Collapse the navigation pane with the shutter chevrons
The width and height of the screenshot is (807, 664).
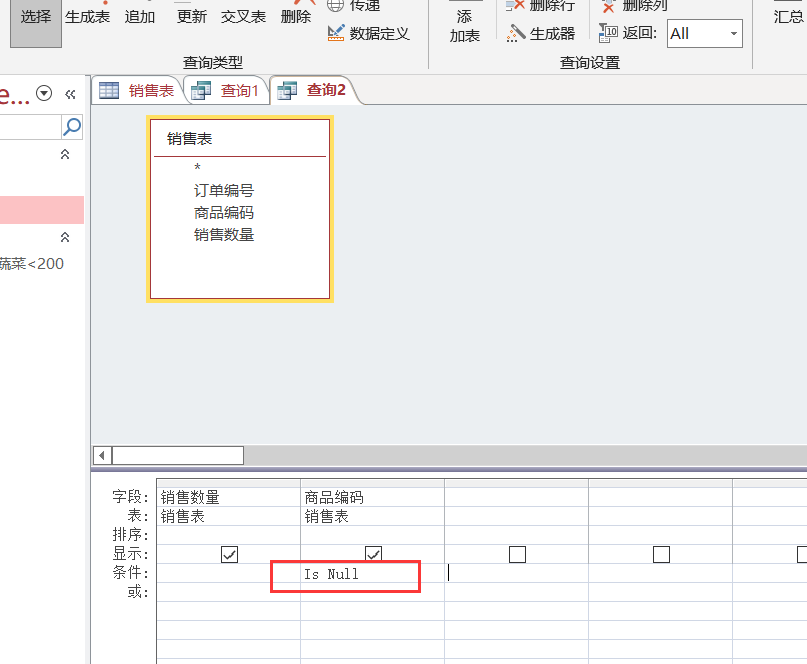pos(71,94)
